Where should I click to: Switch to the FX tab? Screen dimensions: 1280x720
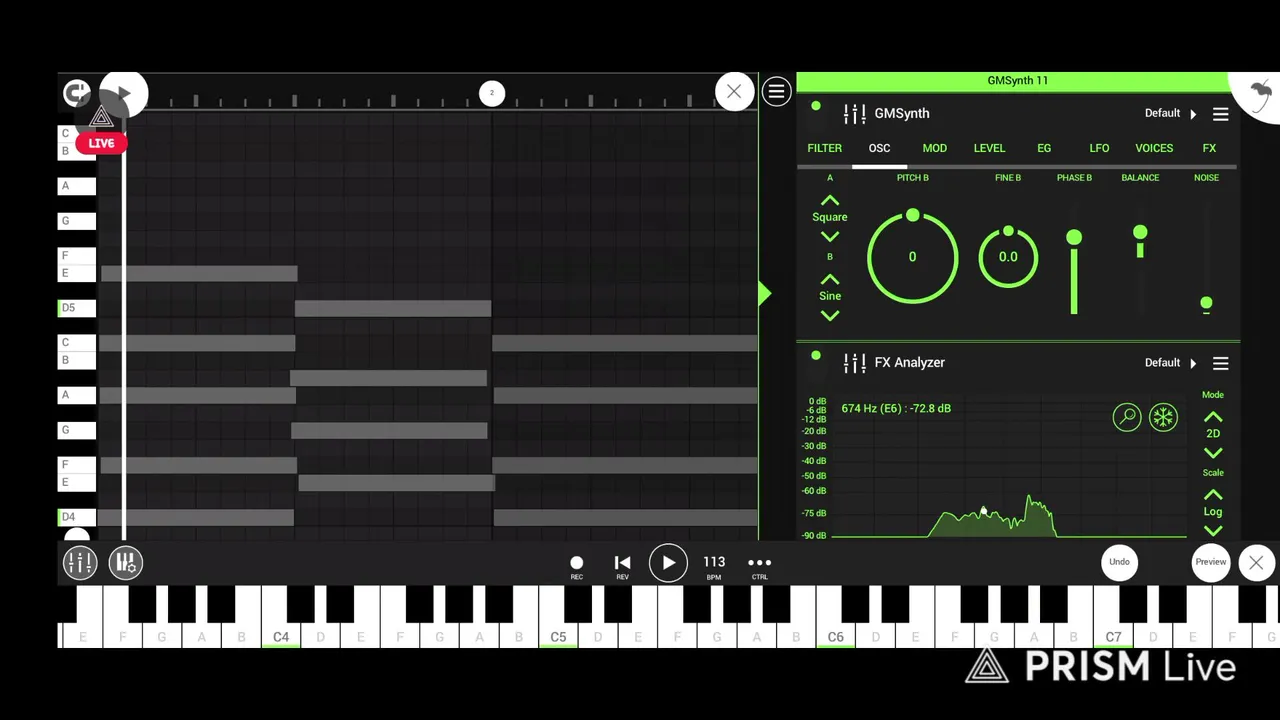click(x=1209, y=148)
